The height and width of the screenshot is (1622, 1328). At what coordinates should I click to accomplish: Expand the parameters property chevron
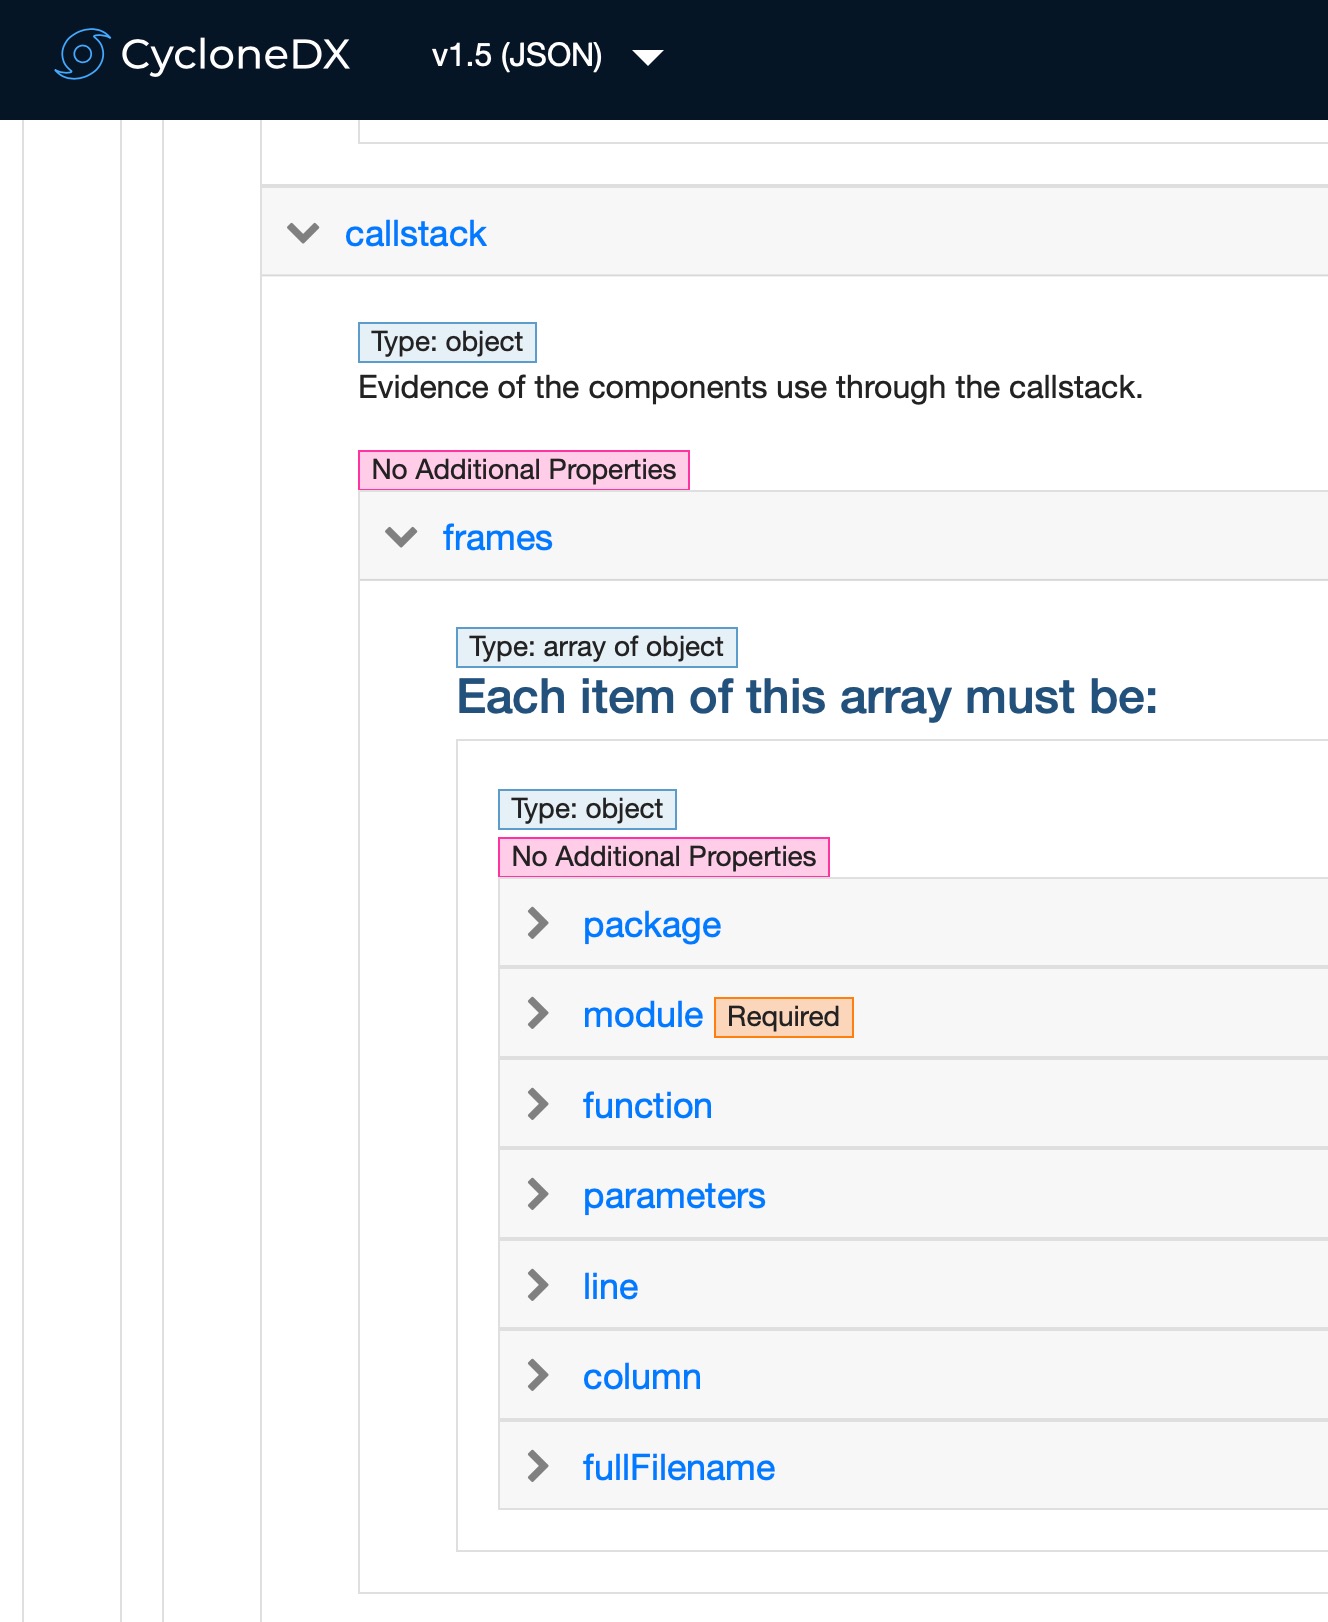[538, 1194]
